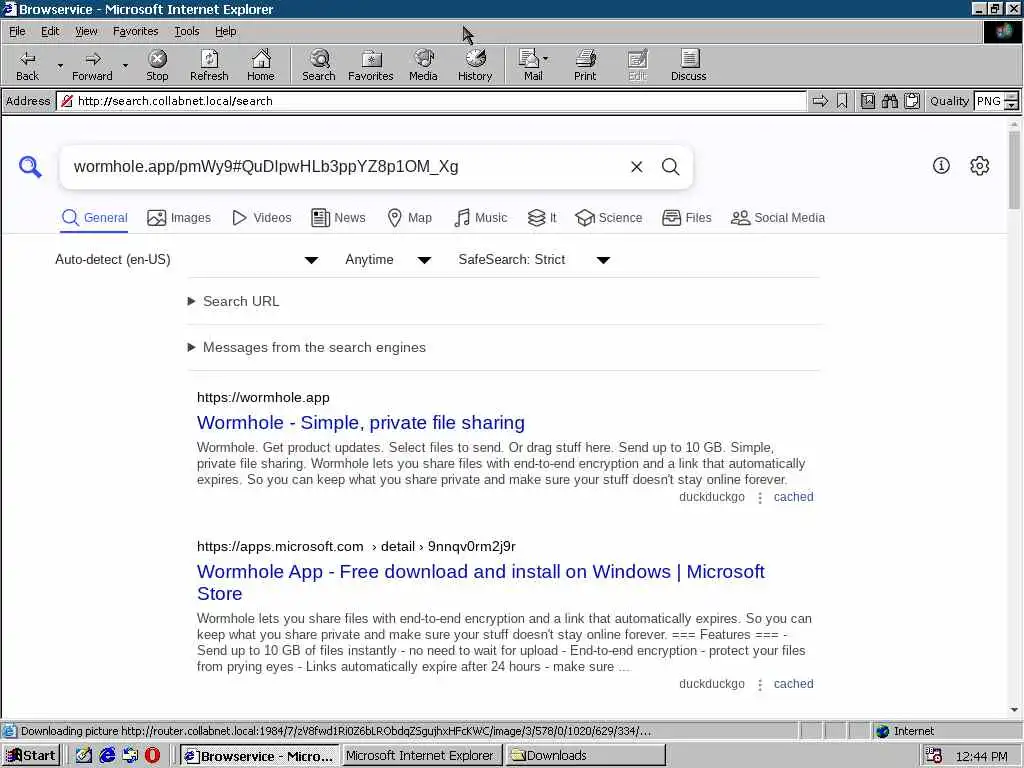The height and width of the screenshot is (768, 1024).
Task: Click the red Opera quick launch icon
Action: [152, 756]
